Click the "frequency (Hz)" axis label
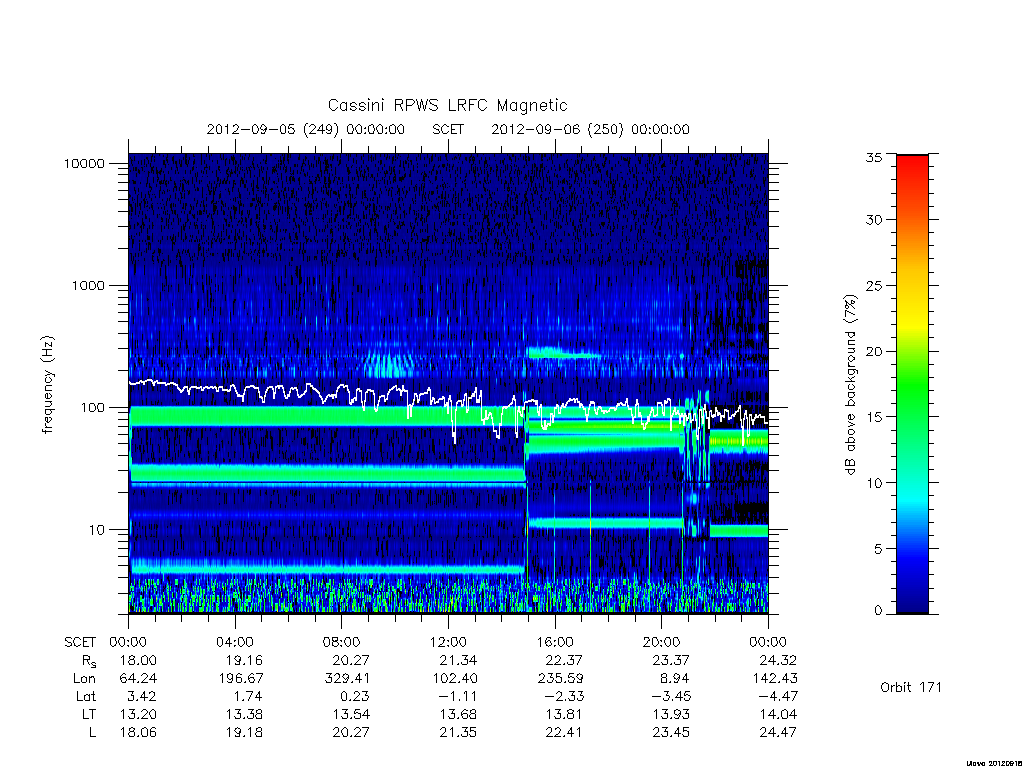Viewport: 1024px width, 768px height. coord(47,385)
